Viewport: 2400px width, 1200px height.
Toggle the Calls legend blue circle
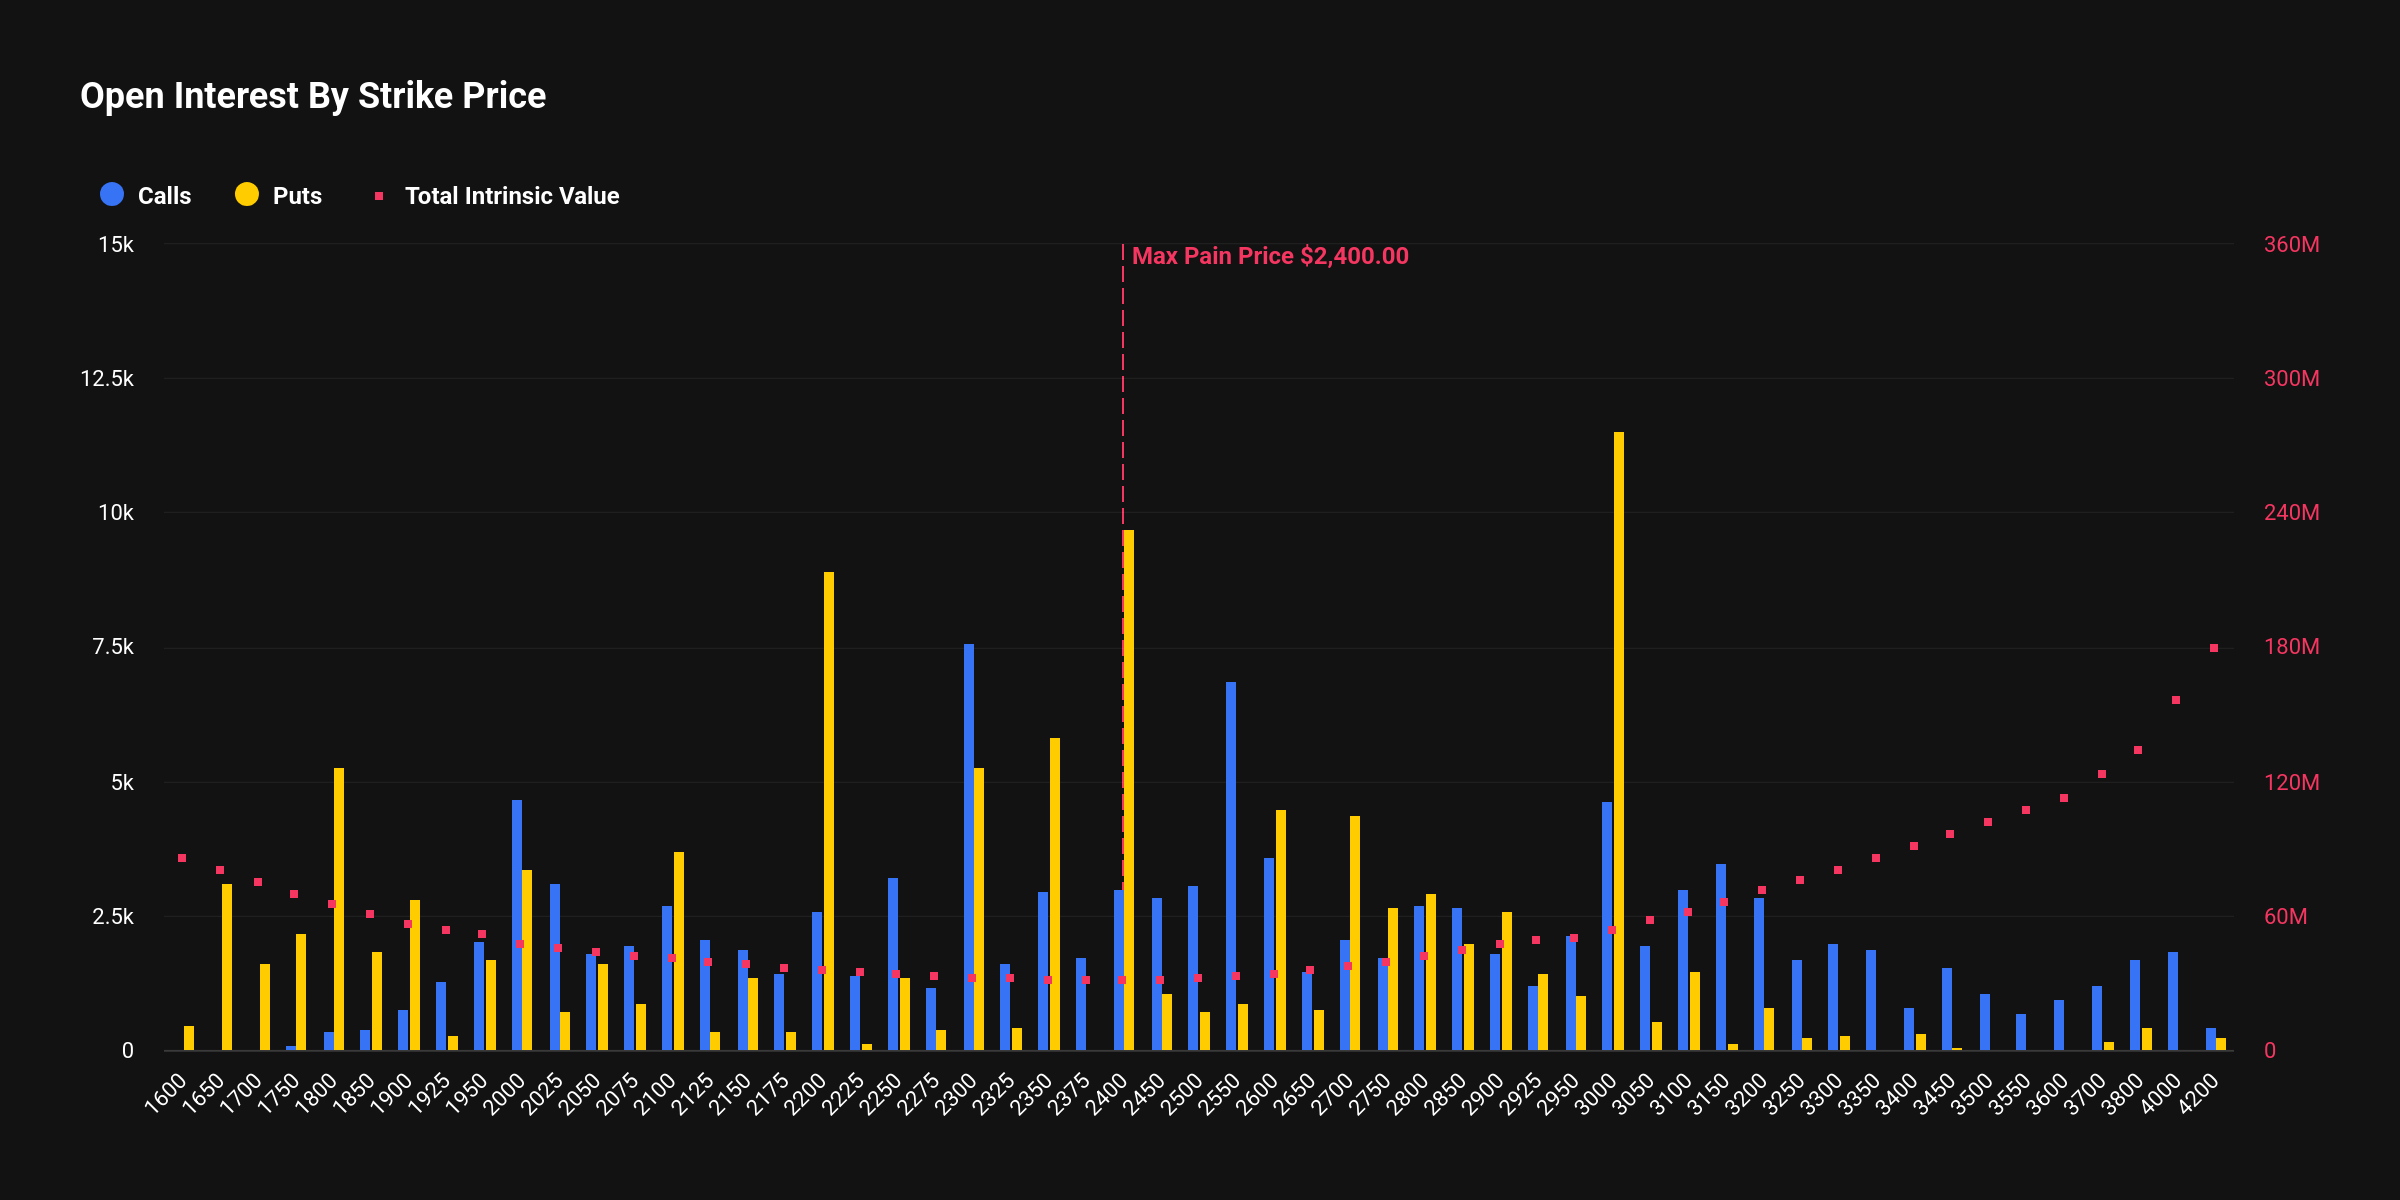[112, 195]
